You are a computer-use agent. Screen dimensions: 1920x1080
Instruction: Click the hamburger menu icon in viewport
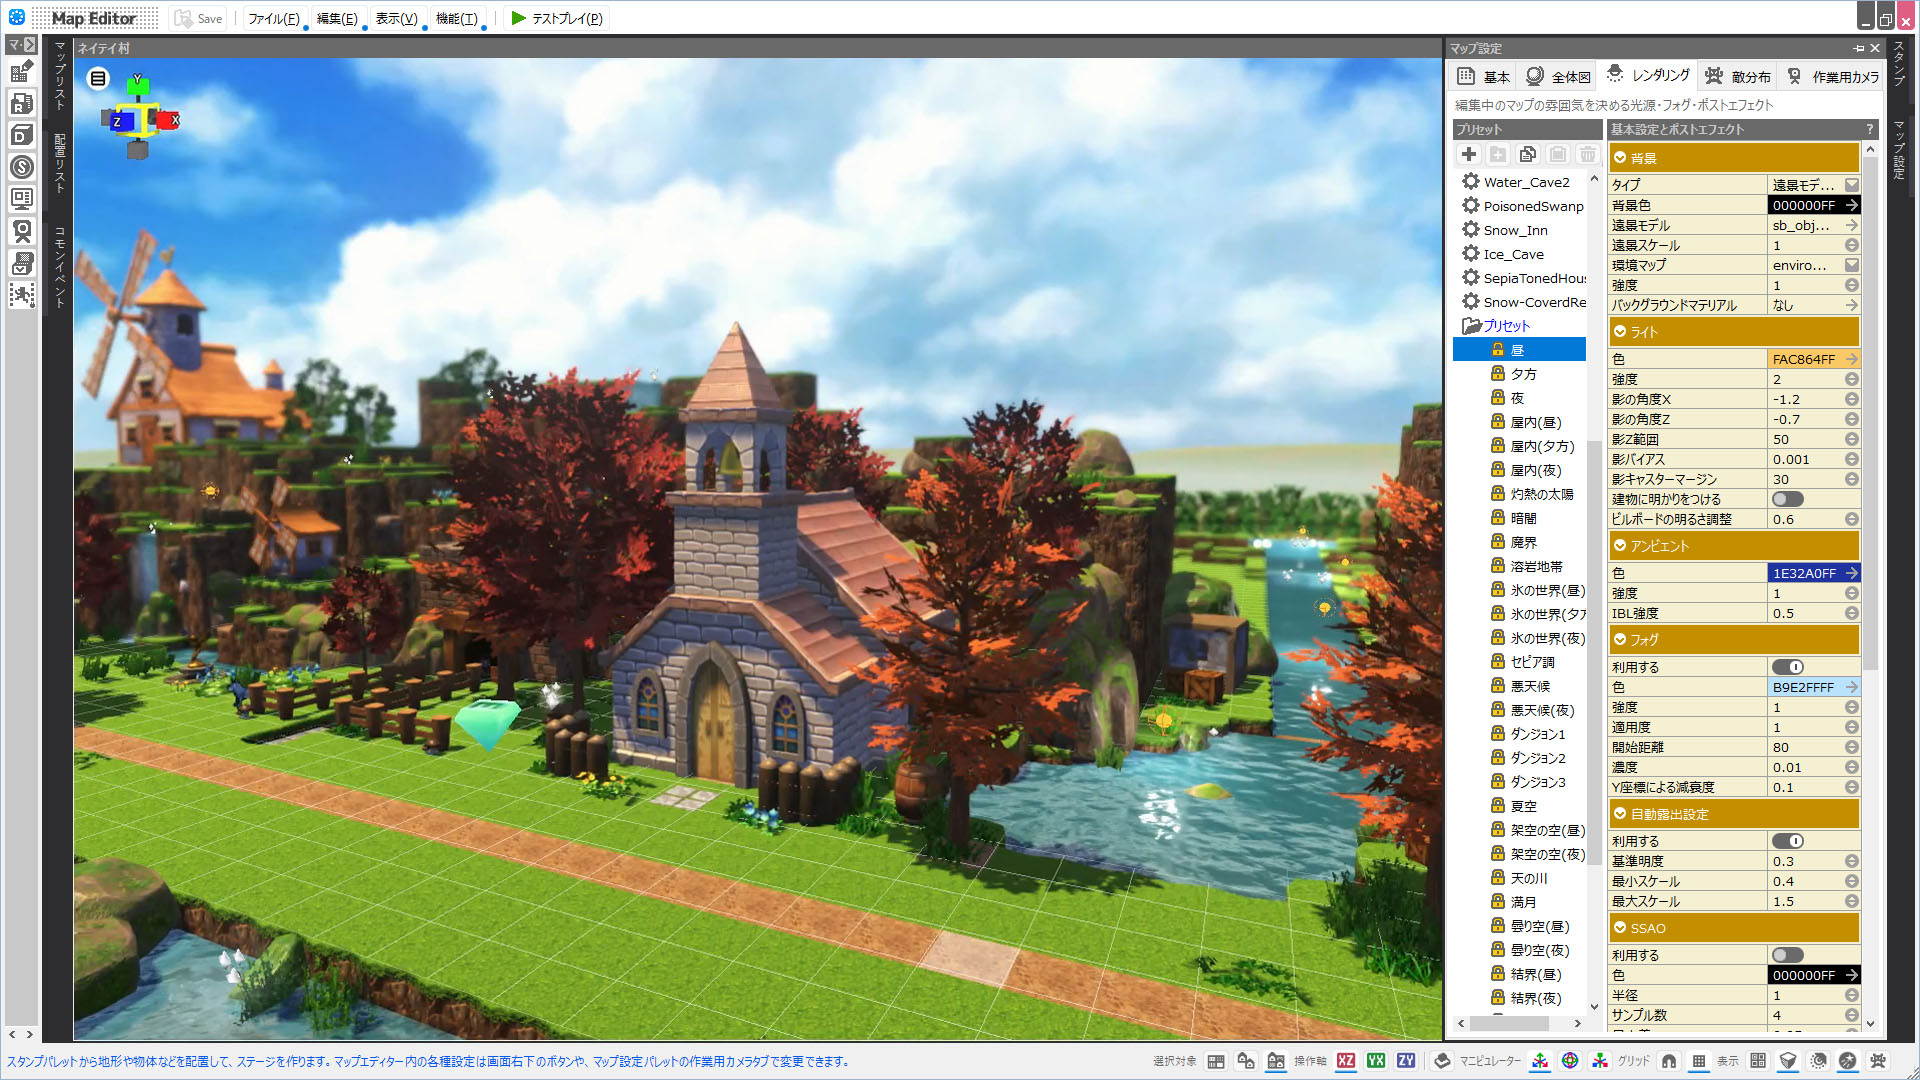pyautogui.click(x=98, y=78)
